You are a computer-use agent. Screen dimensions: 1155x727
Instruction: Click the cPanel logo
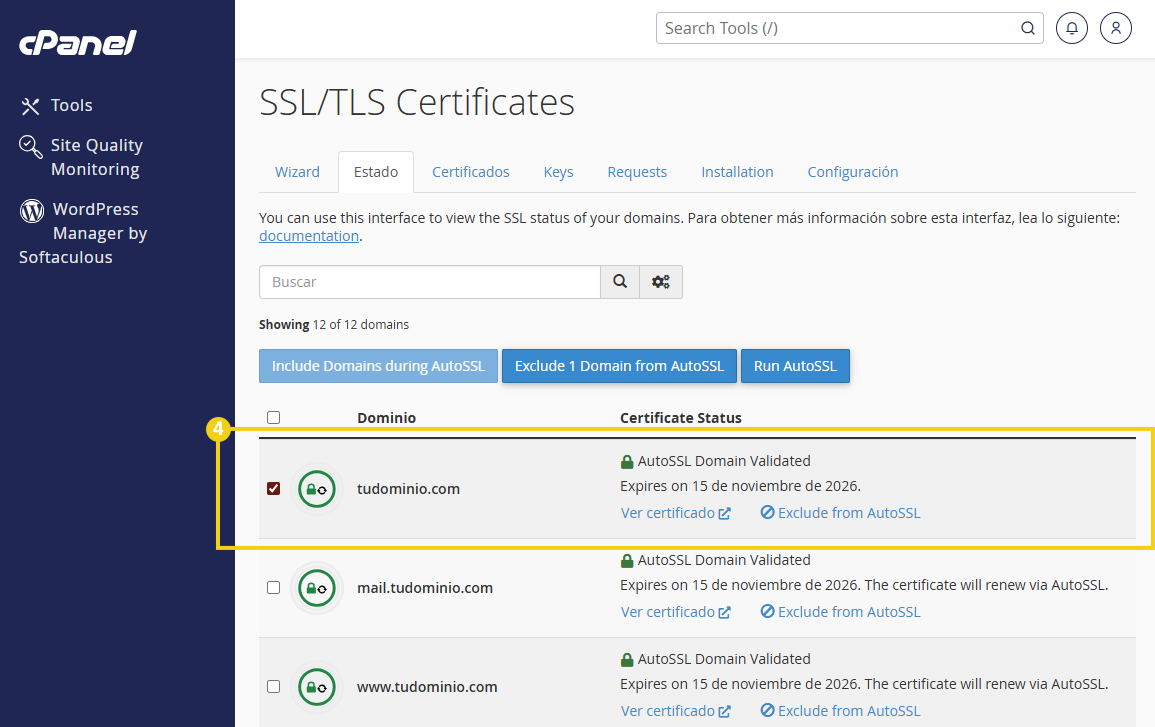pos(78,43)
